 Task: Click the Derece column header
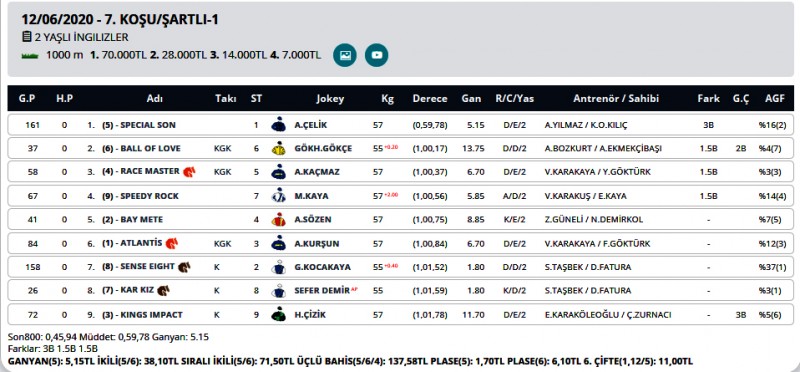click(430, 98)
